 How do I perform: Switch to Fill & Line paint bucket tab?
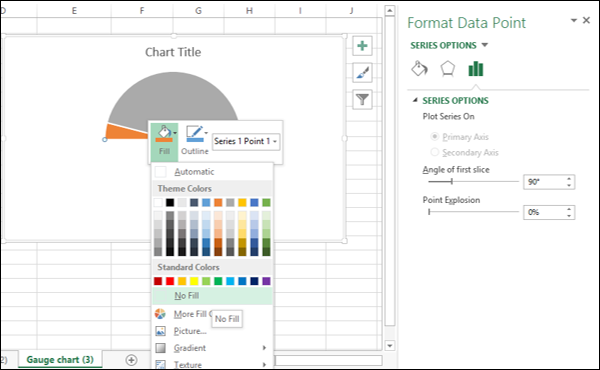point(419,69)
